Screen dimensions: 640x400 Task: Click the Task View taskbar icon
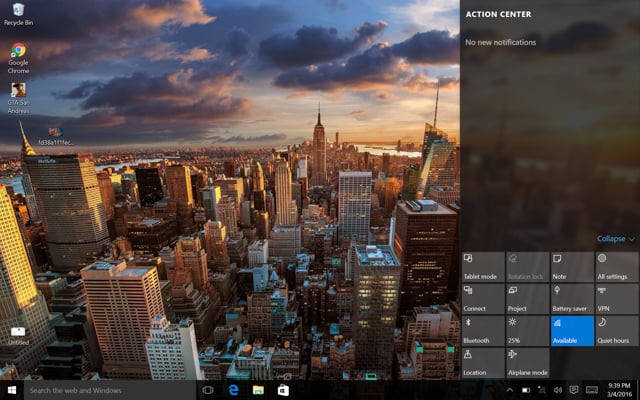click(x=208, y=390)
